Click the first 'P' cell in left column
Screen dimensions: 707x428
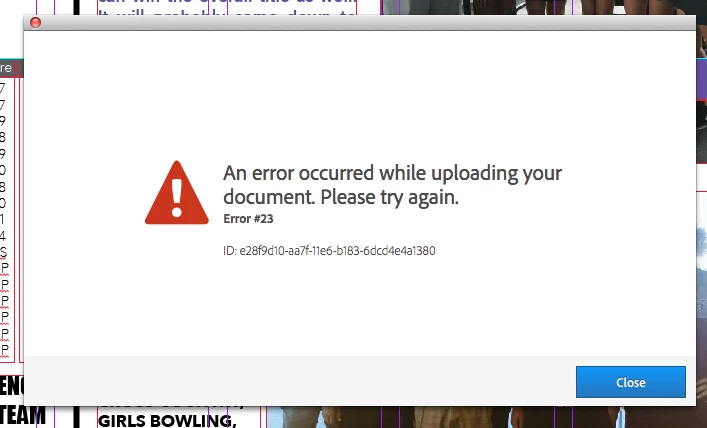click(5, 269)
